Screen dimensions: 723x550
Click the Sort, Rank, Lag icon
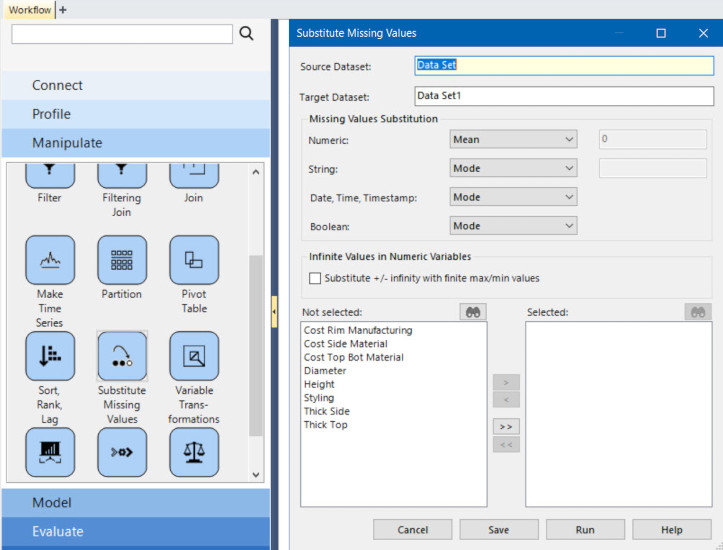coord(49,356)
